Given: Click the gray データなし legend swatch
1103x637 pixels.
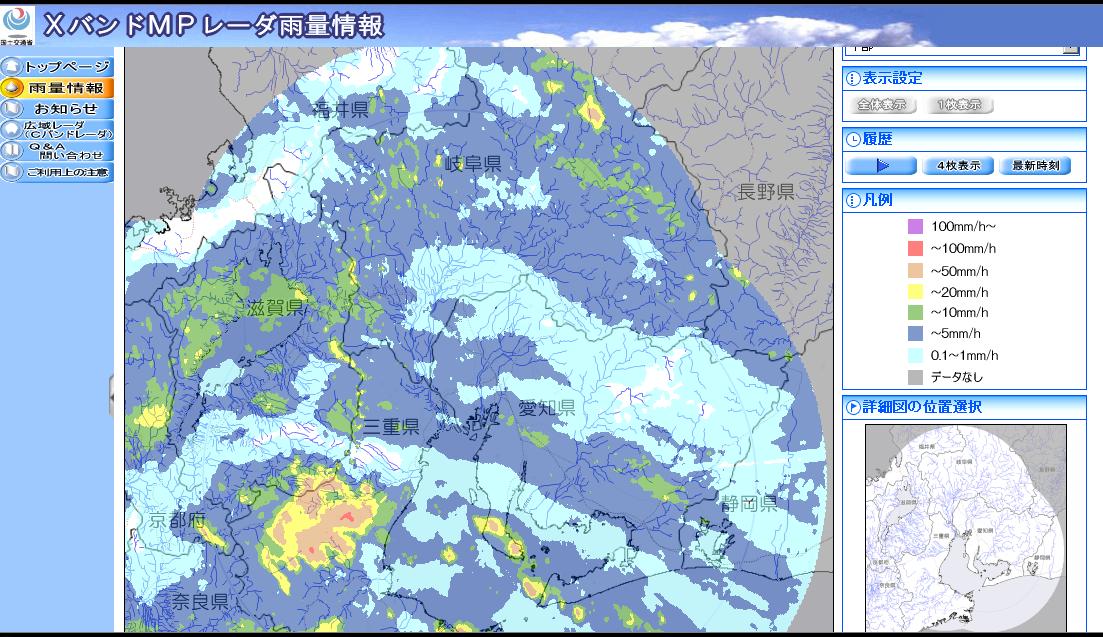Looking at the screenshot, I should [x=915, y=377].
